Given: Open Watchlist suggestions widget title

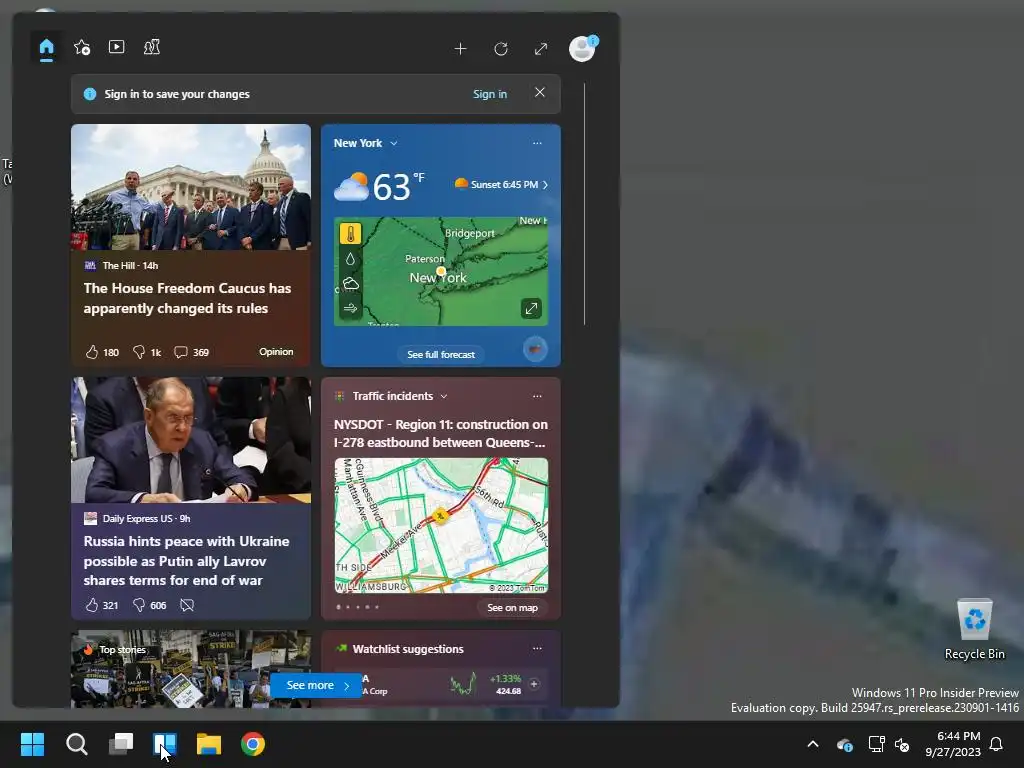Looking at the screenshot, I should pyautogui.click(x=408, y=648).
